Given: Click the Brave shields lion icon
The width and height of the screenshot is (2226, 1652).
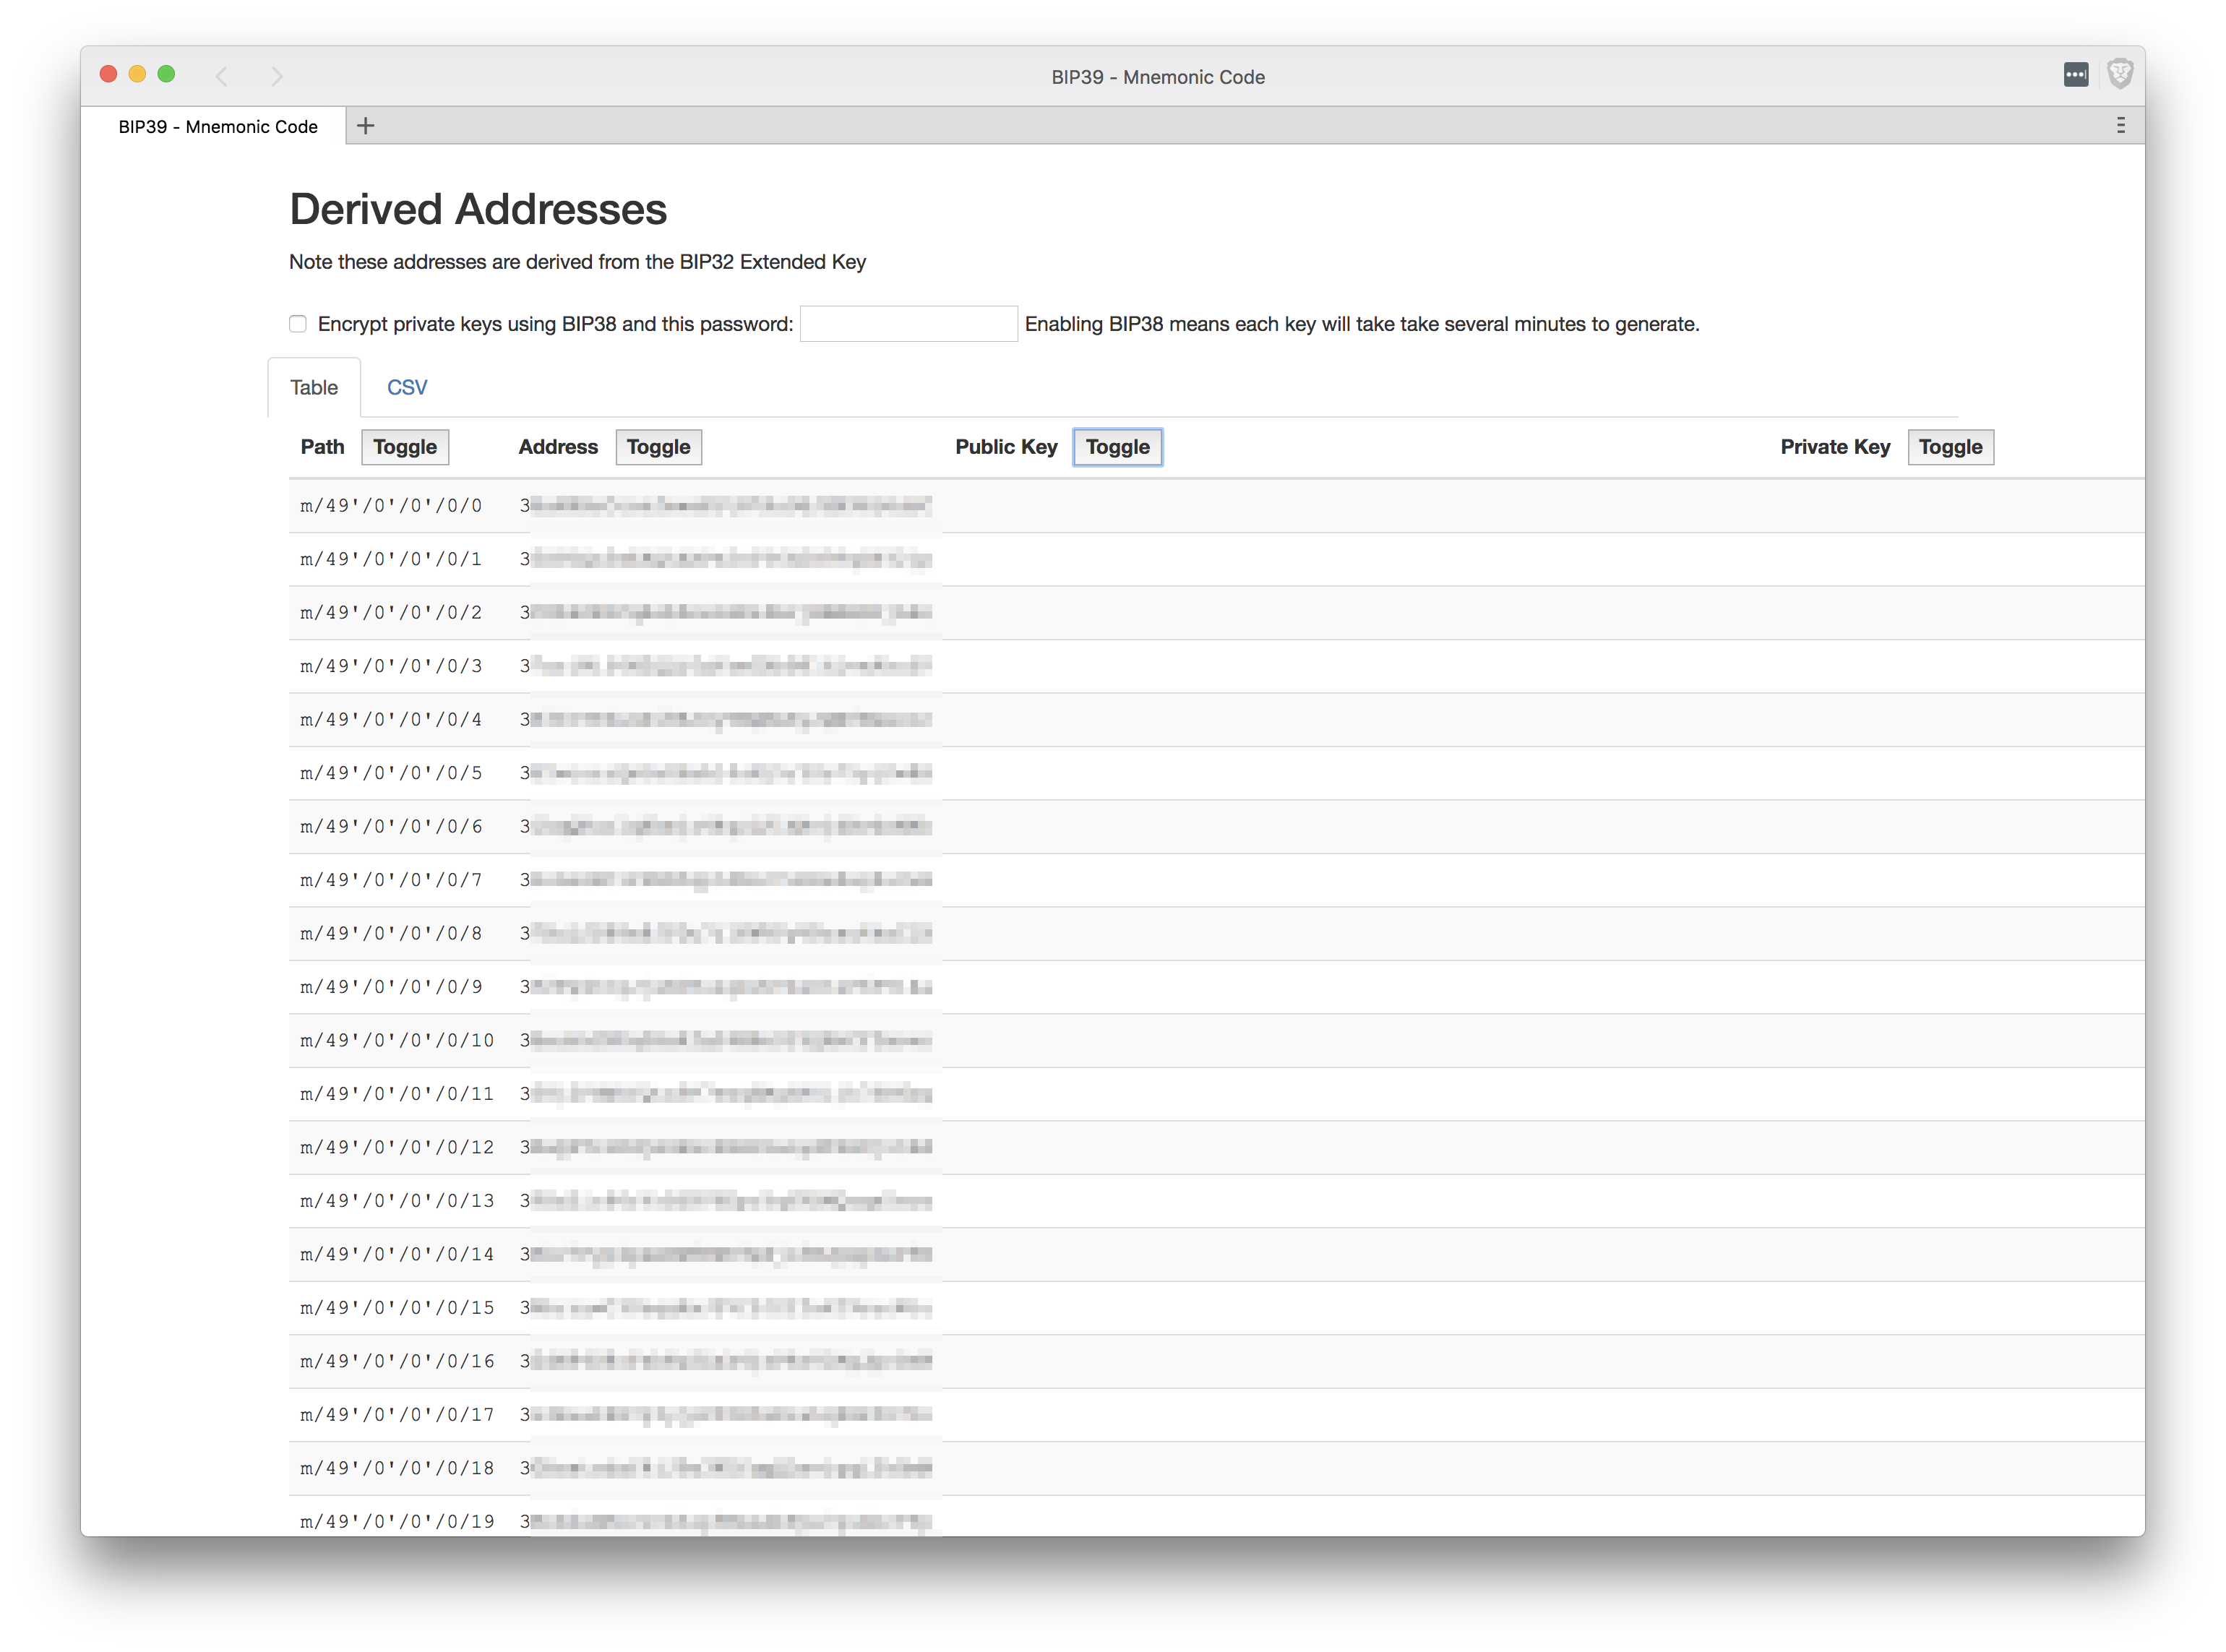Looking at the screenshot, I should coord(2119,74).
